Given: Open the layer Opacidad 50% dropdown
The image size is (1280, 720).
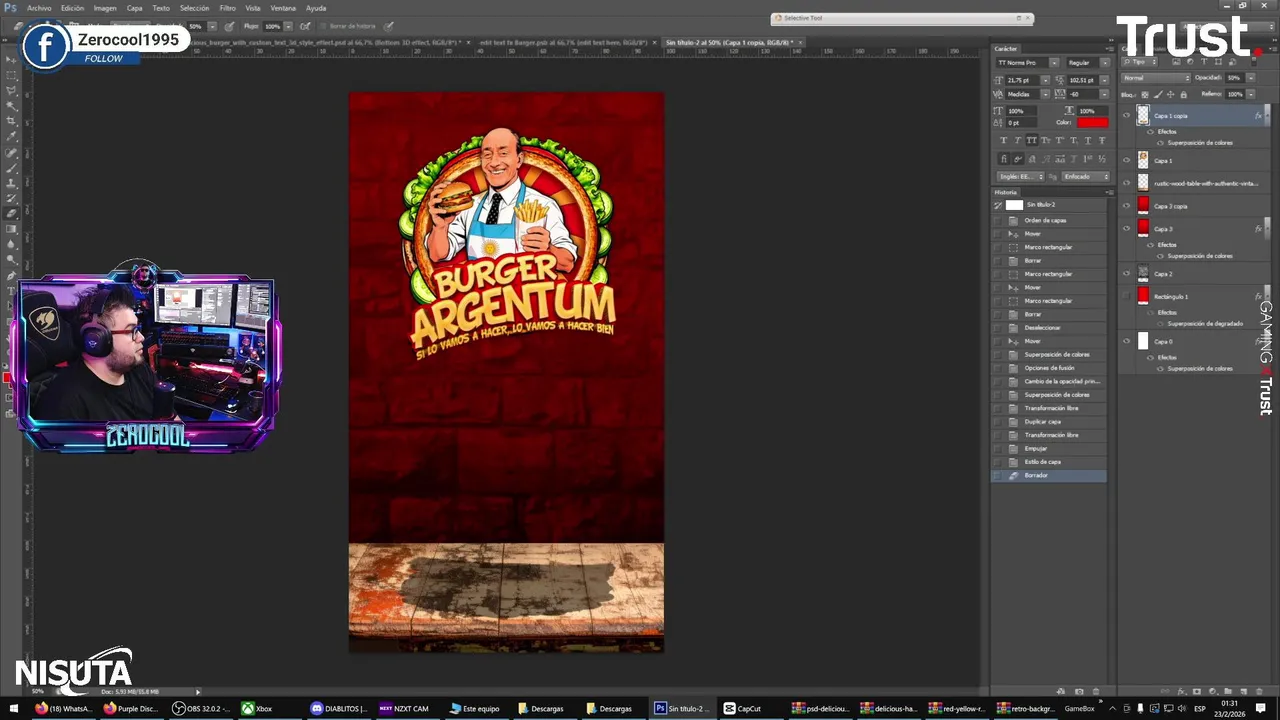Looking at the screenshot, I should click(x=1250, y=78).
